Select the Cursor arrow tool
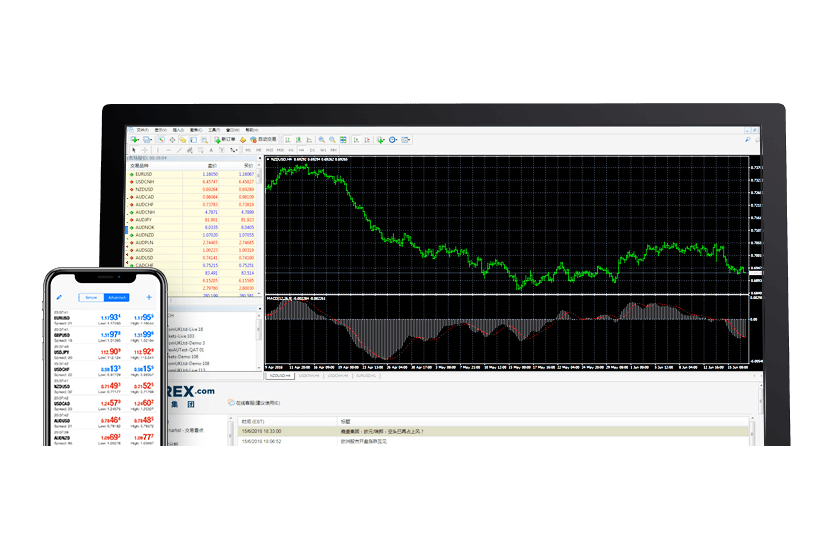The width and height of the screenshot is (832, 550). pos(134,150)
